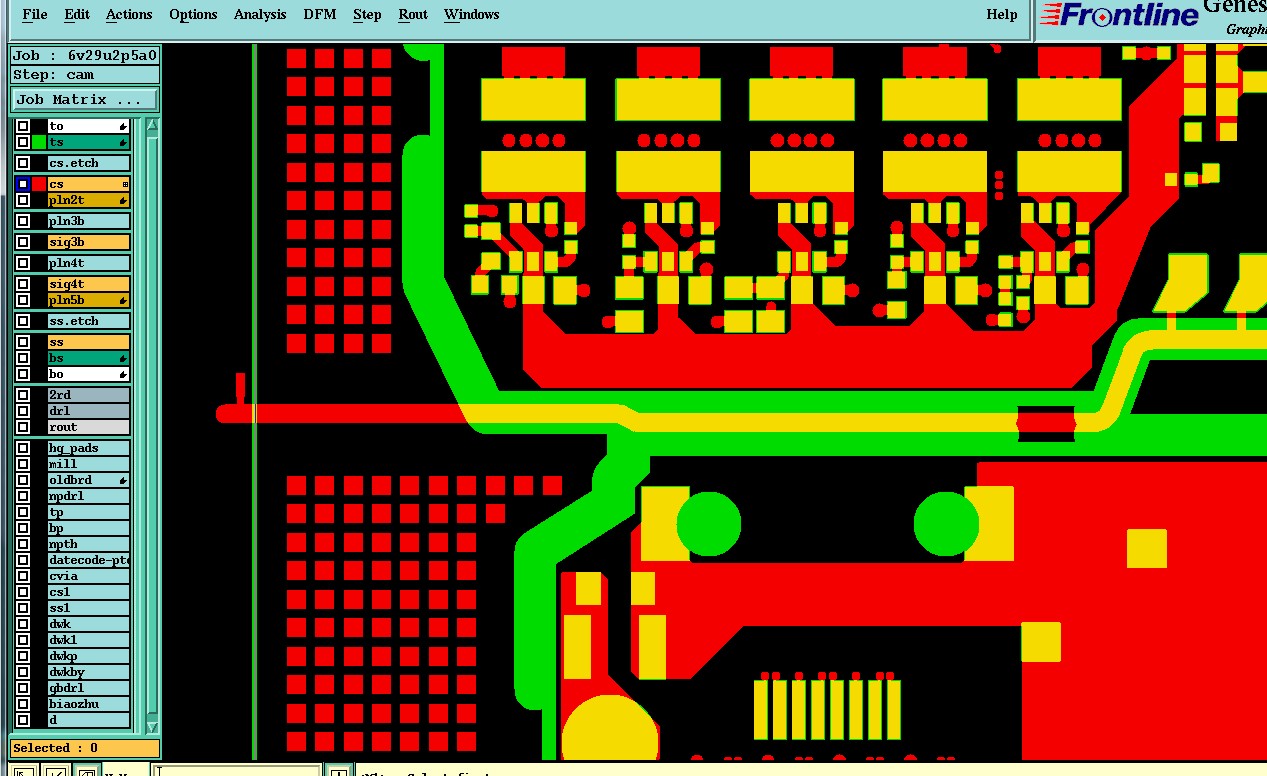Toggle display checkbox for the ss layer
1267x776 pixels.
23,342
